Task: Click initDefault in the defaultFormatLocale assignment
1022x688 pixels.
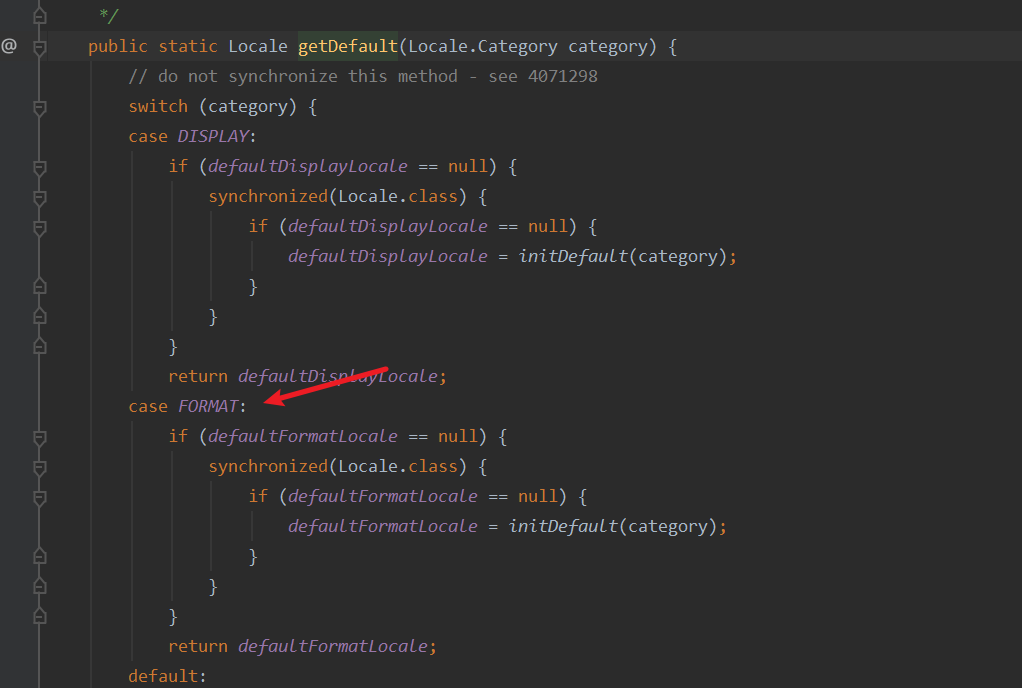Action: click(563, 526)
